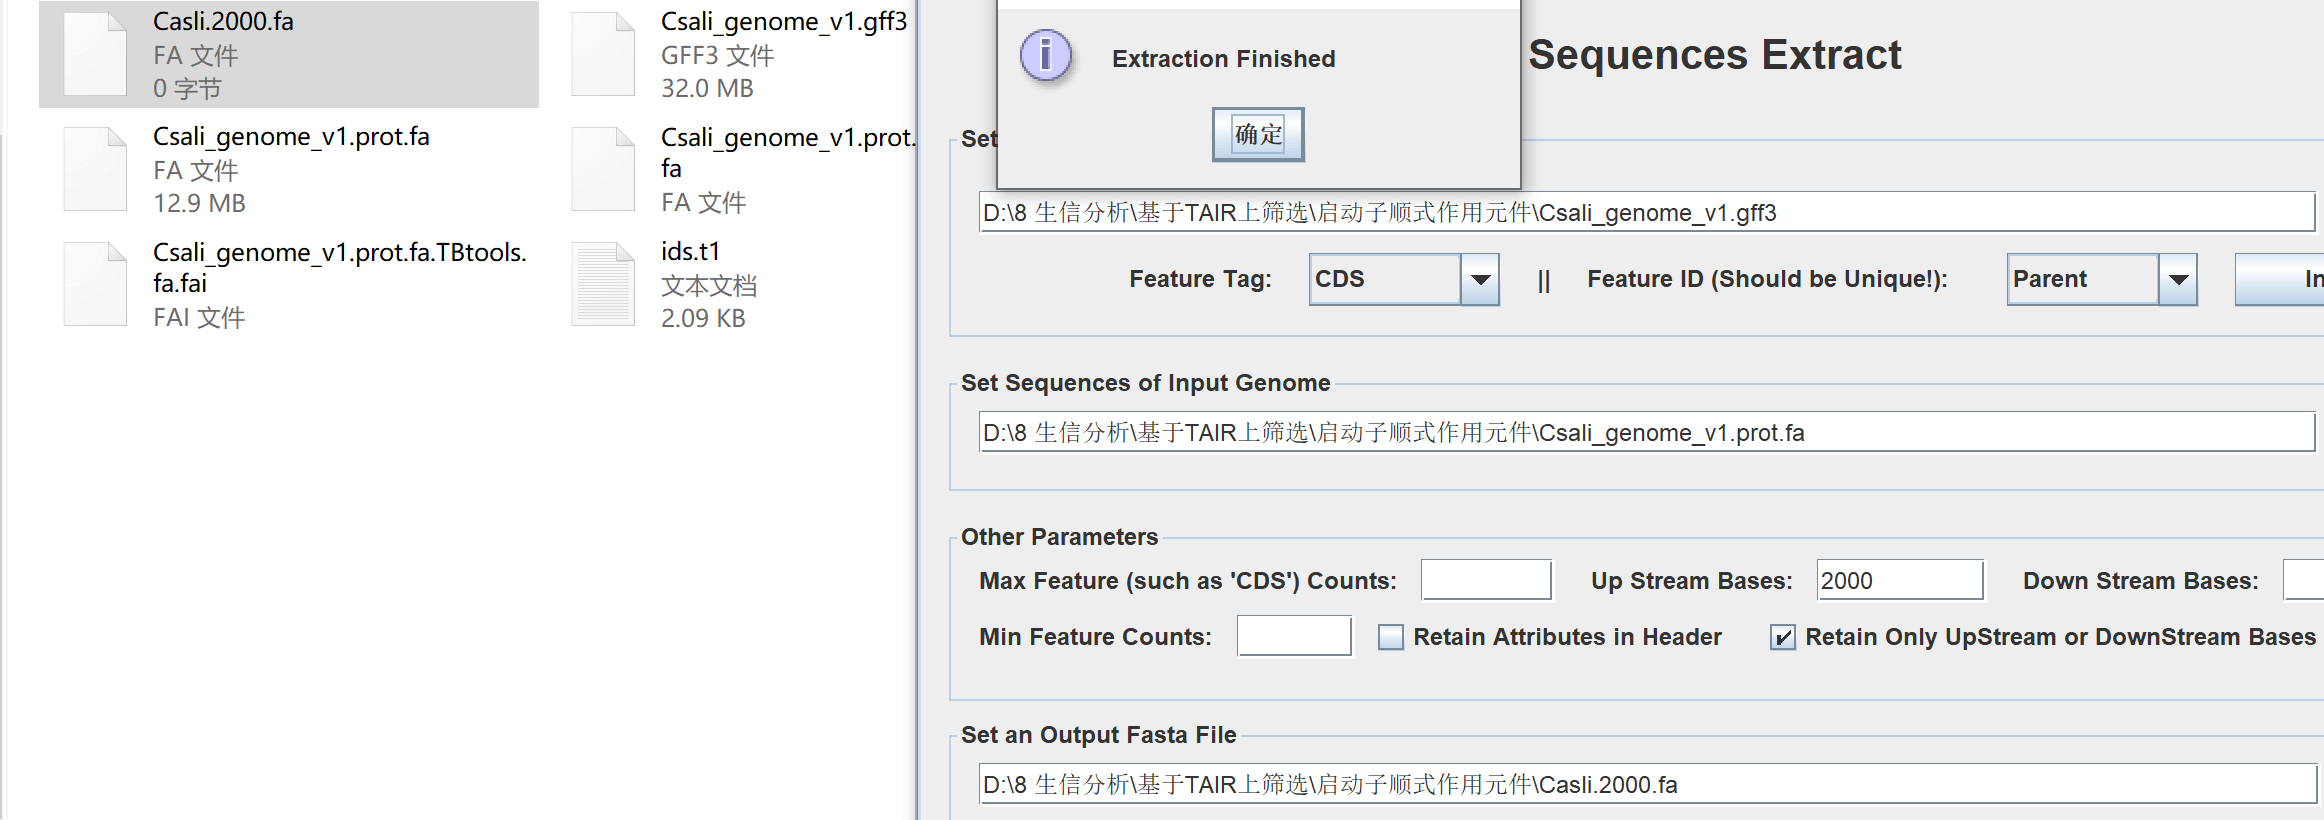Click the gff3 annotation path field
The image size is (2324, 820).
point(1647,212)
